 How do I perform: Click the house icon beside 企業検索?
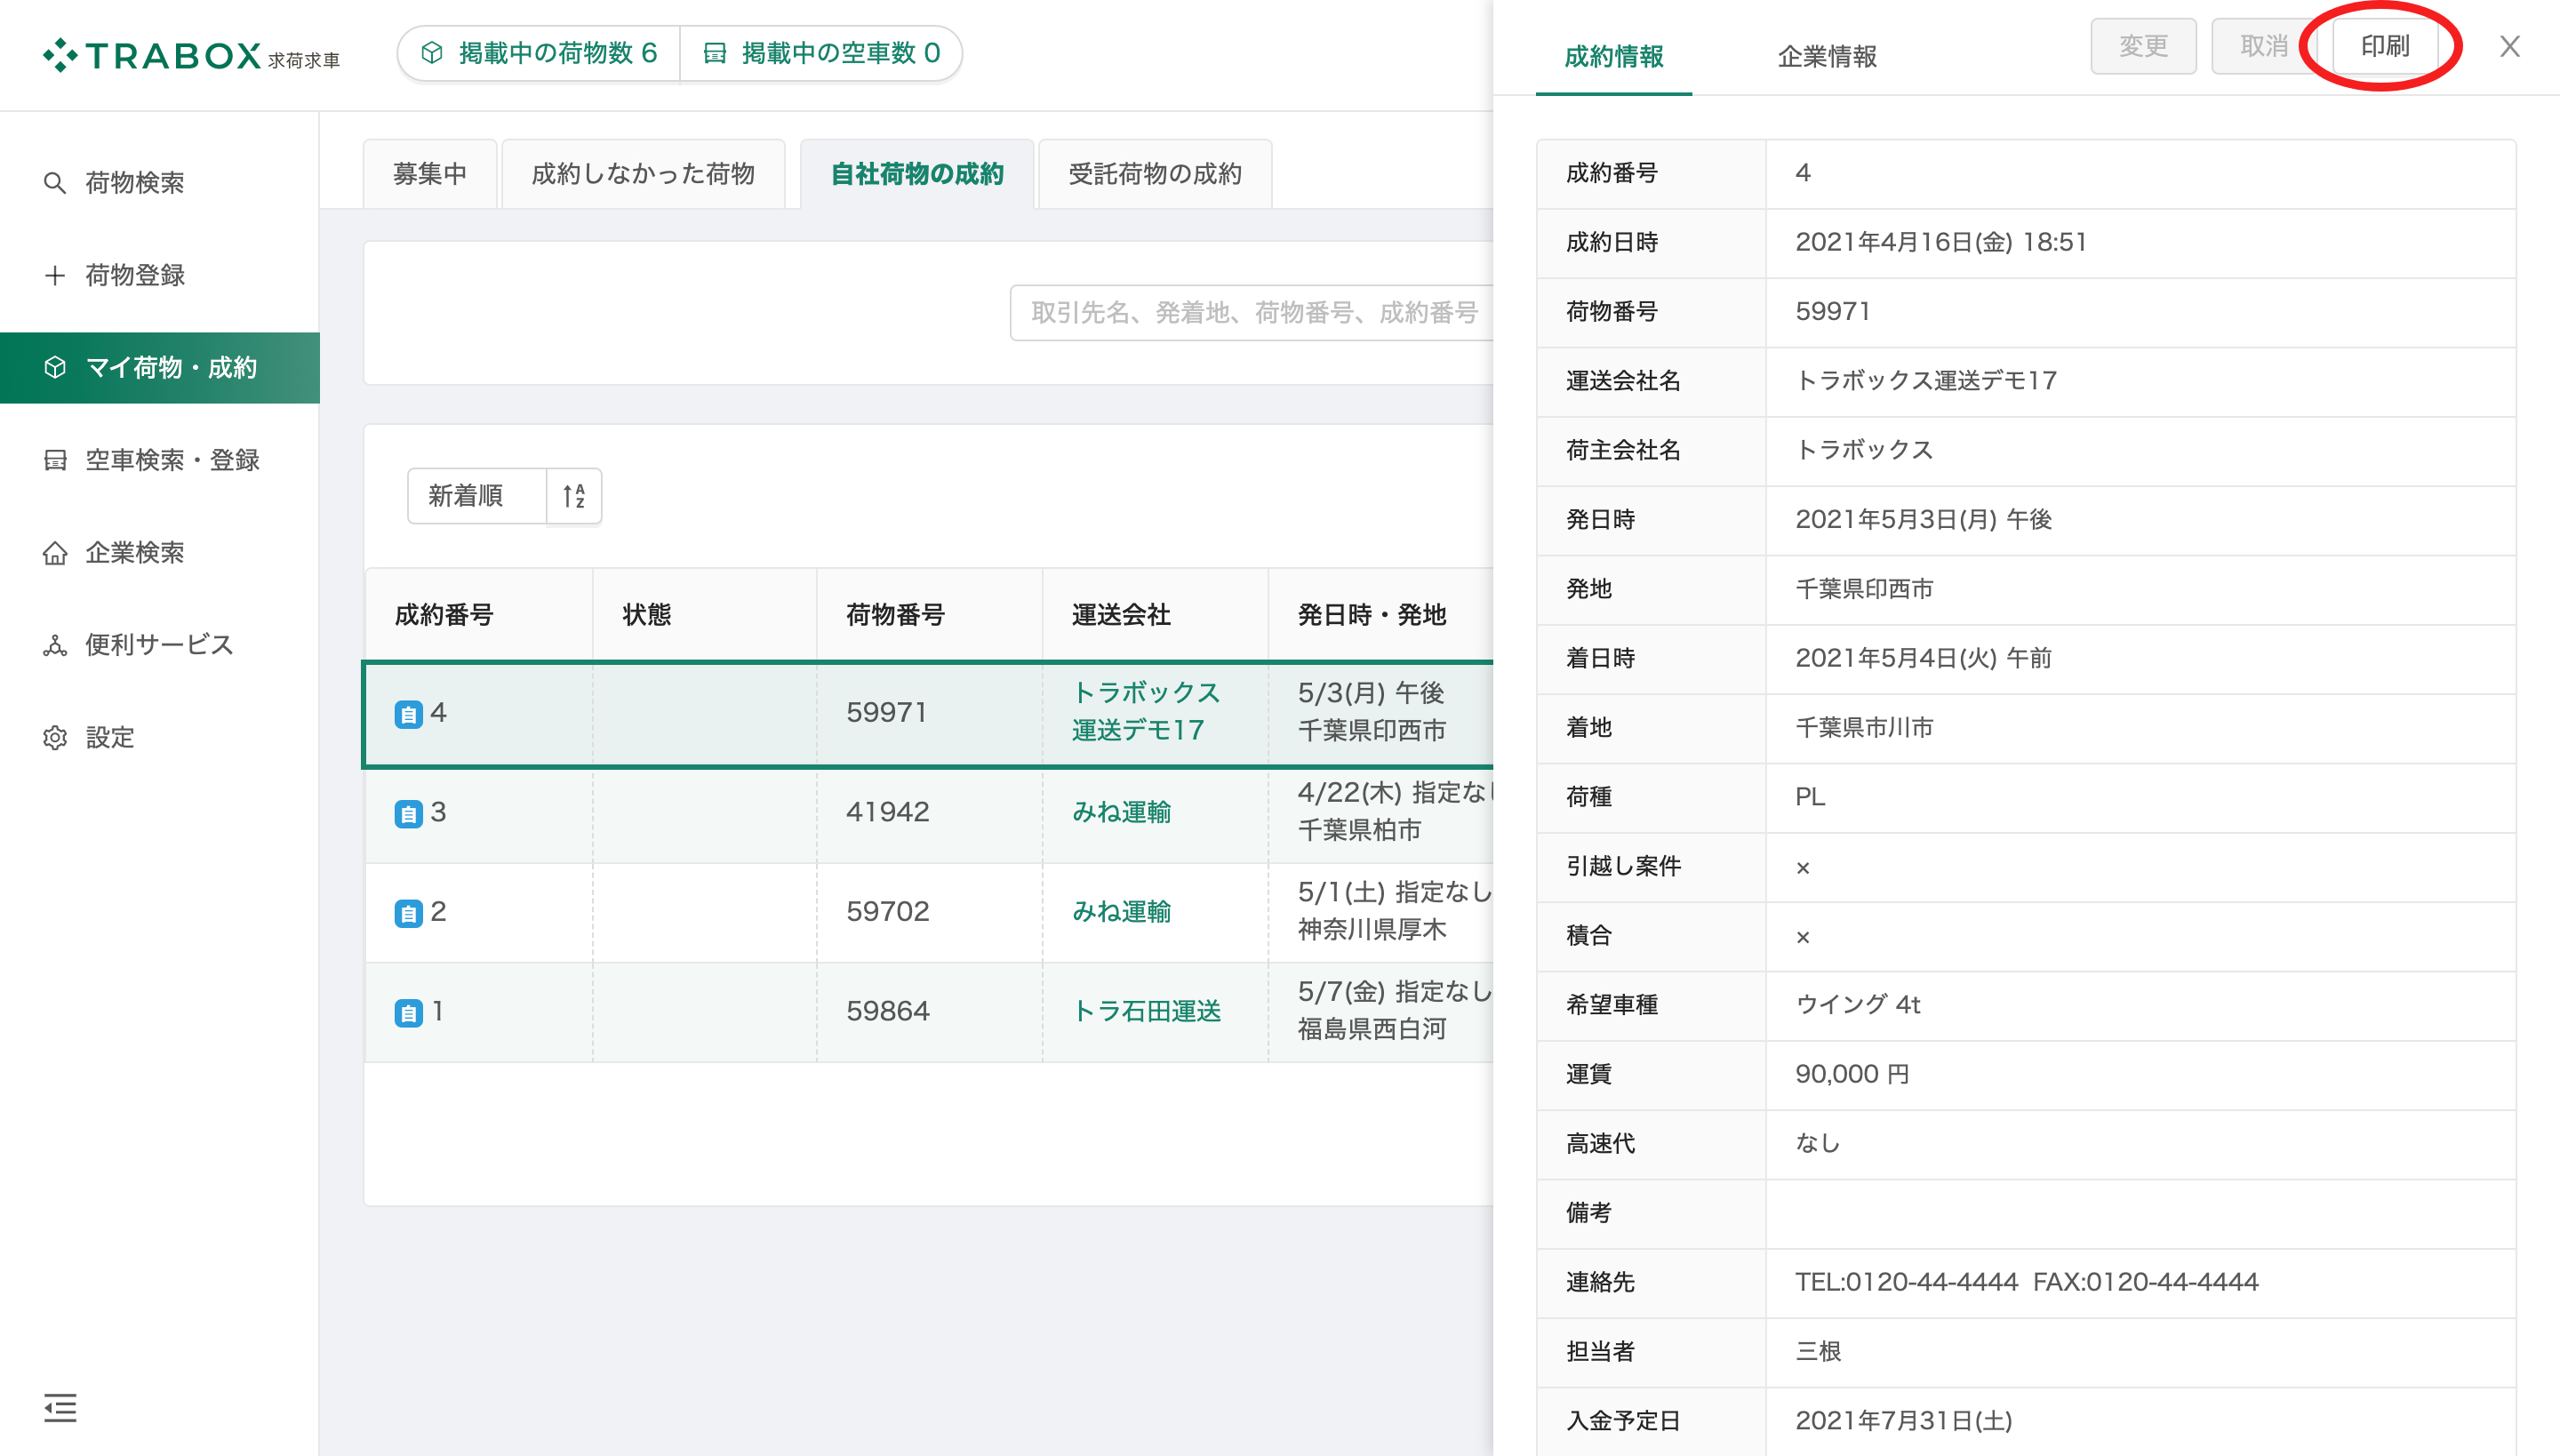coord(55,552)
